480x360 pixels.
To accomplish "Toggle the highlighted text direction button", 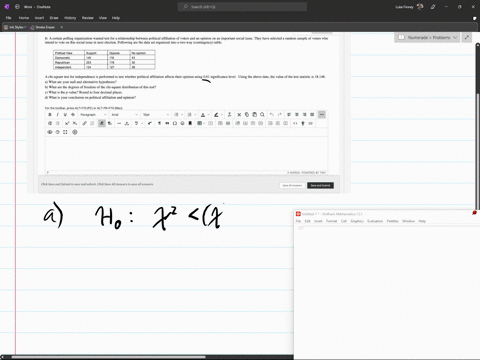I will [102, 123].
